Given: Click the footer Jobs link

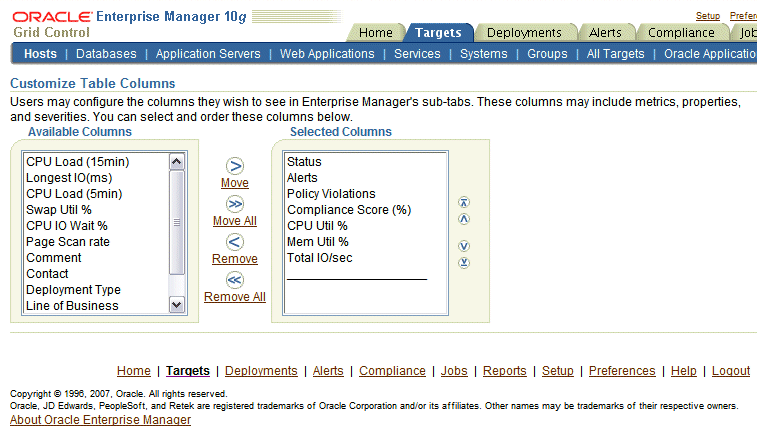Looking at the screenshot, I should 454,371.
